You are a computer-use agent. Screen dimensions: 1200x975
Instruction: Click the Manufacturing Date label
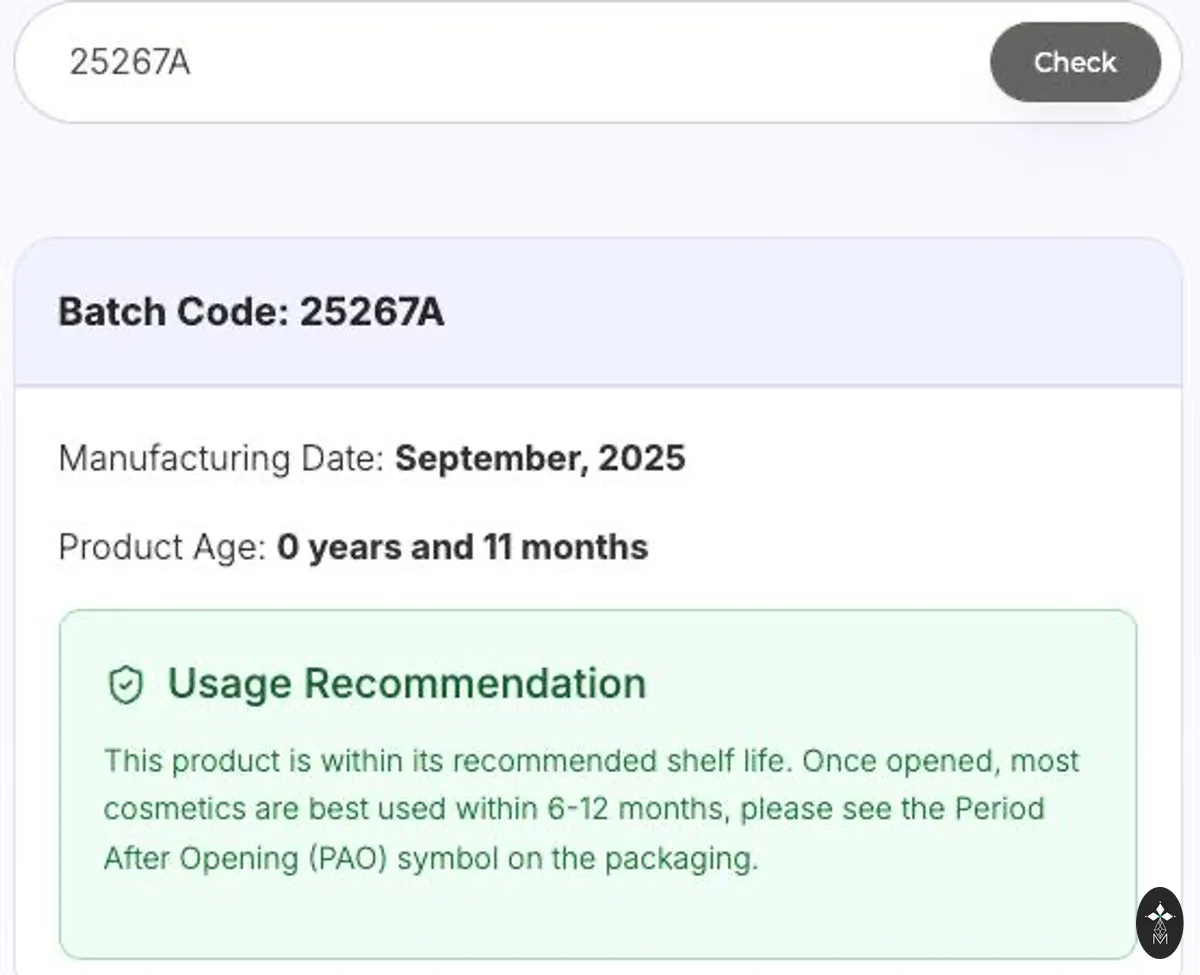click(x=221, y=459)
